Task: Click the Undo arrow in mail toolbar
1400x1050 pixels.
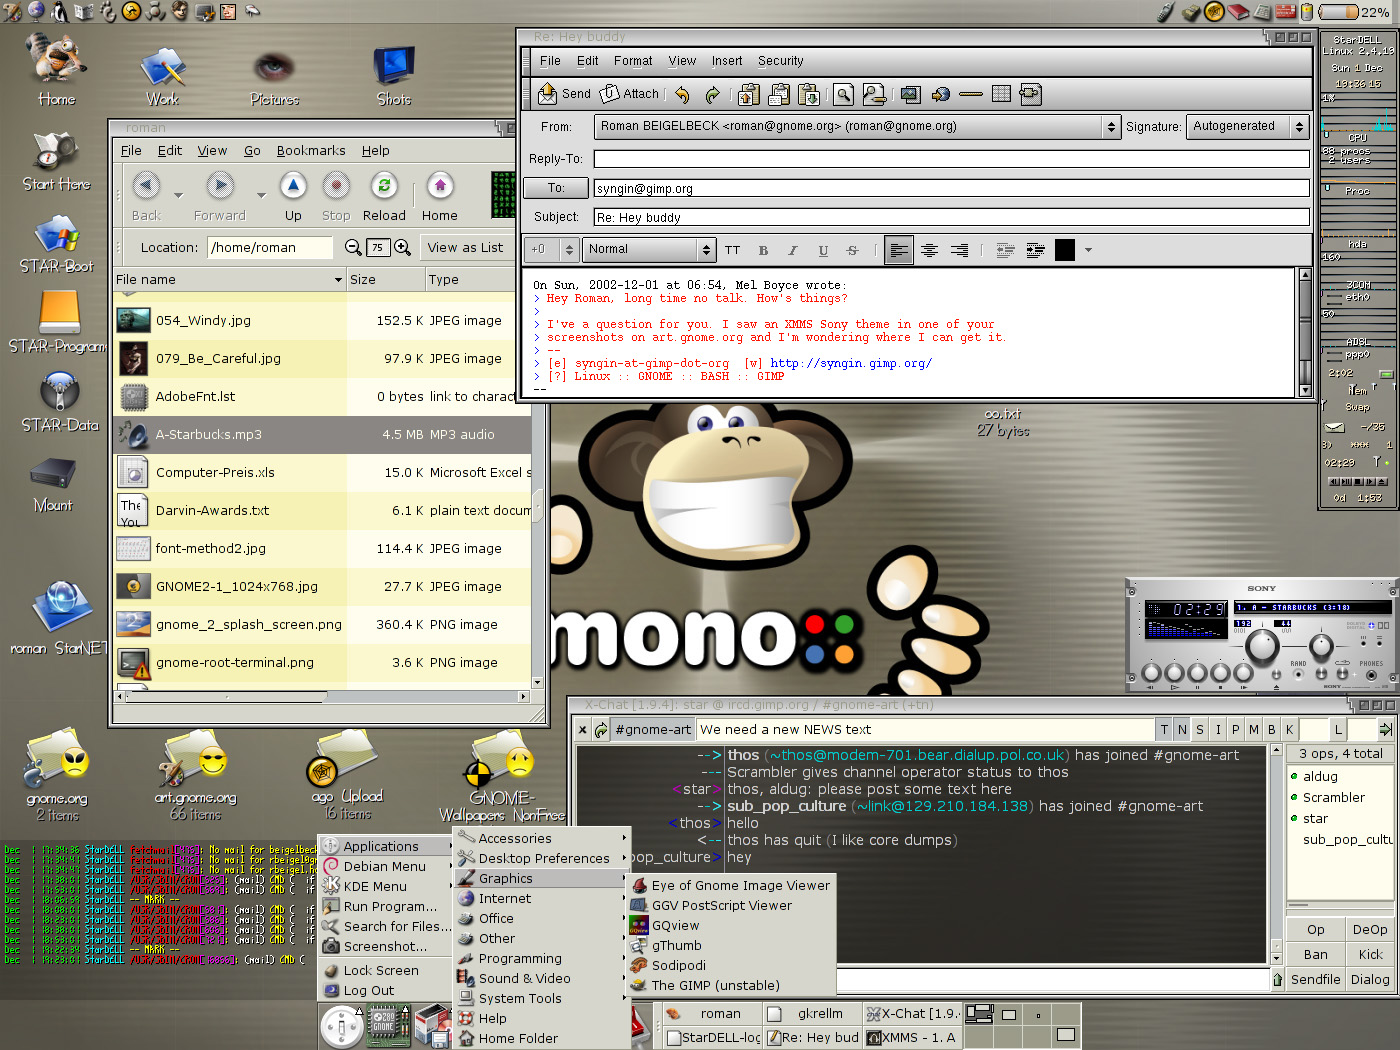Action: pos(682,95)
